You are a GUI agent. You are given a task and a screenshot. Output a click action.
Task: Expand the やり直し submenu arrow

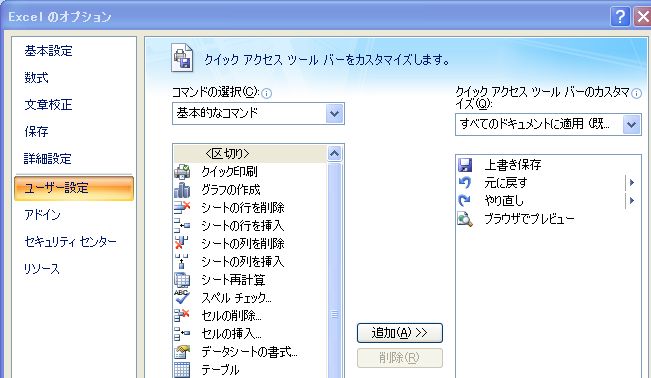coord(631,201)
